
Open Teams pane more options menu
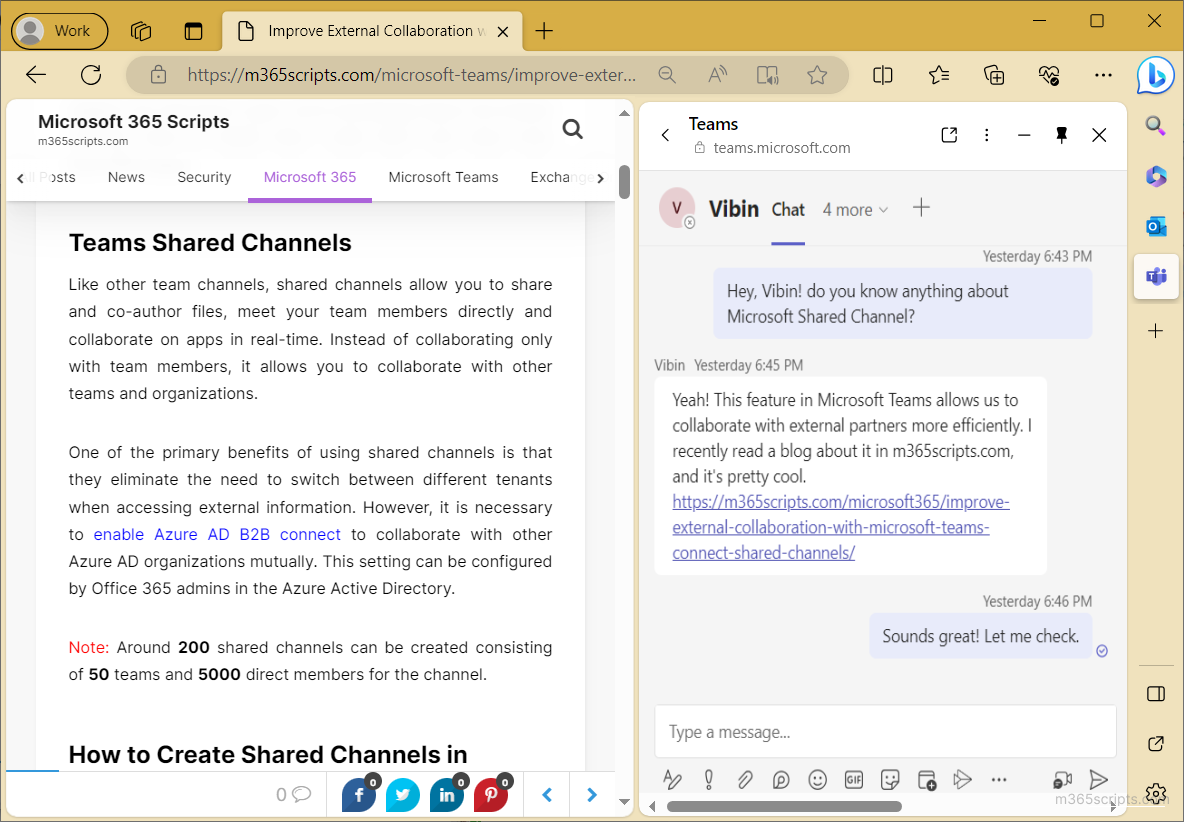point(986,135)
